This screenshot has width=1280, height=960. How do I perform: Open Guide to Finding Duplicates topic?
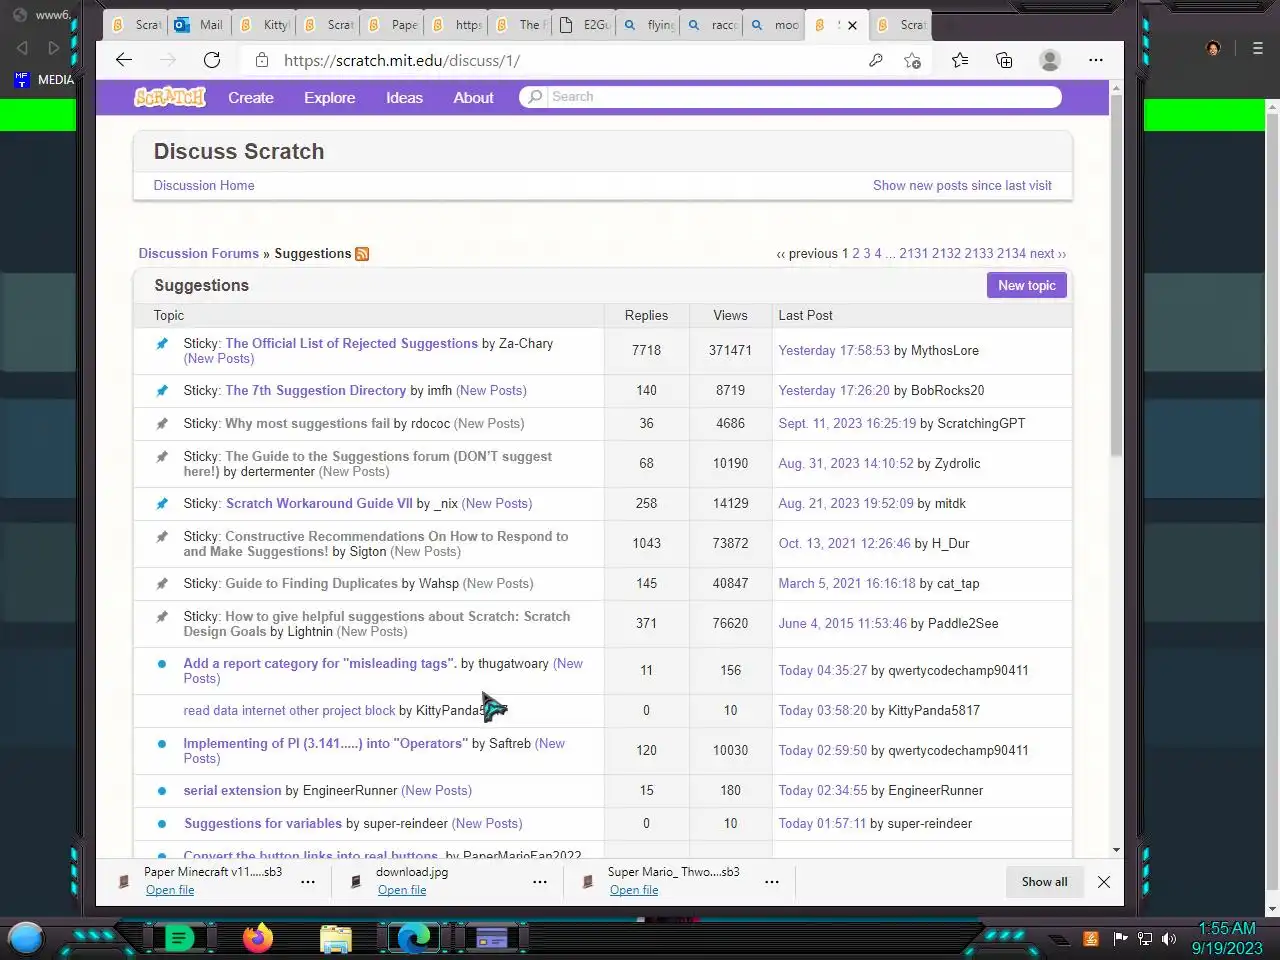pos(311,583)
